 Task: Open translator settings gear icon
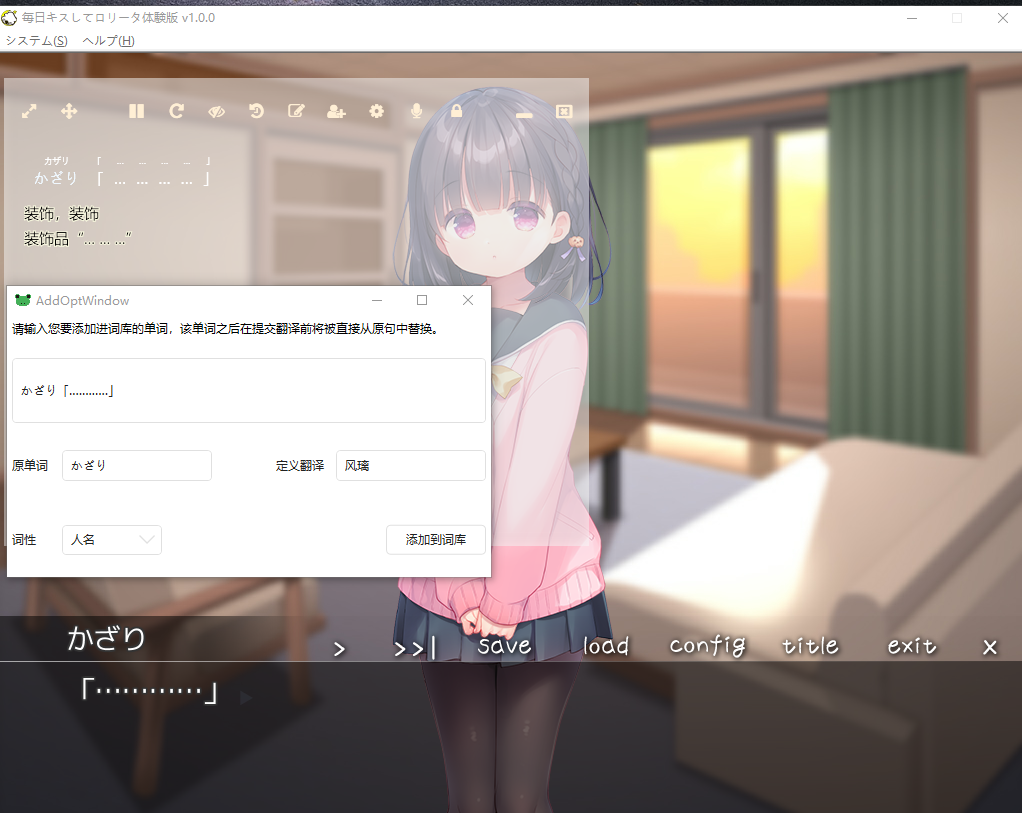pyautogui.click(x=376, y=111)
